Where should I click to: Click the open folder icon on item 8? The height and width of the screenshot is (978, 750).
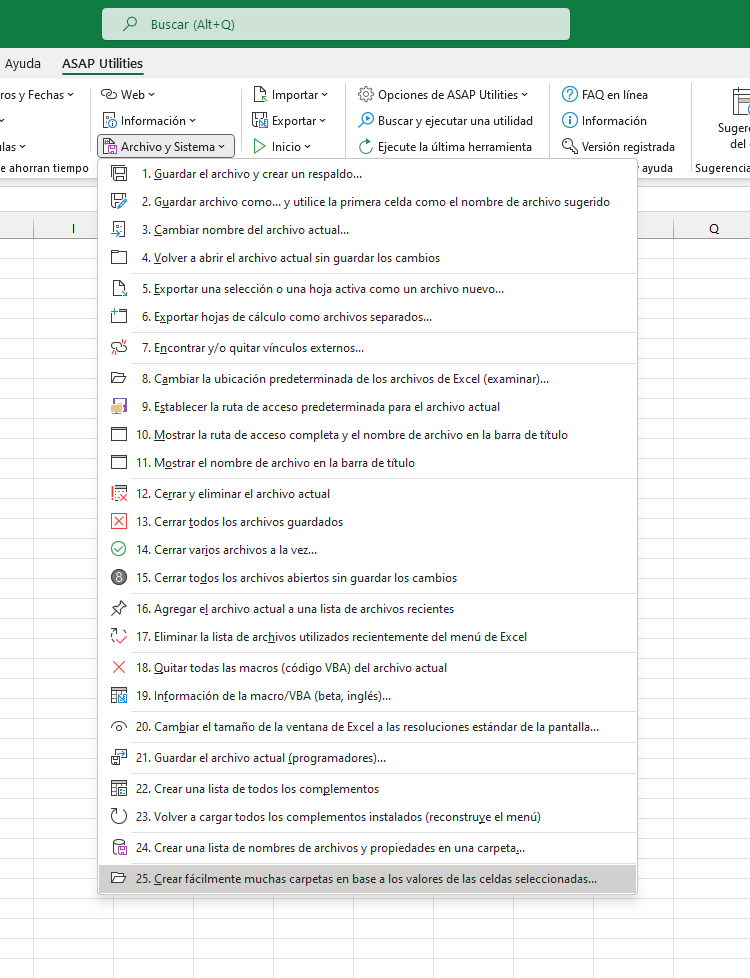(x=119, y=379)
